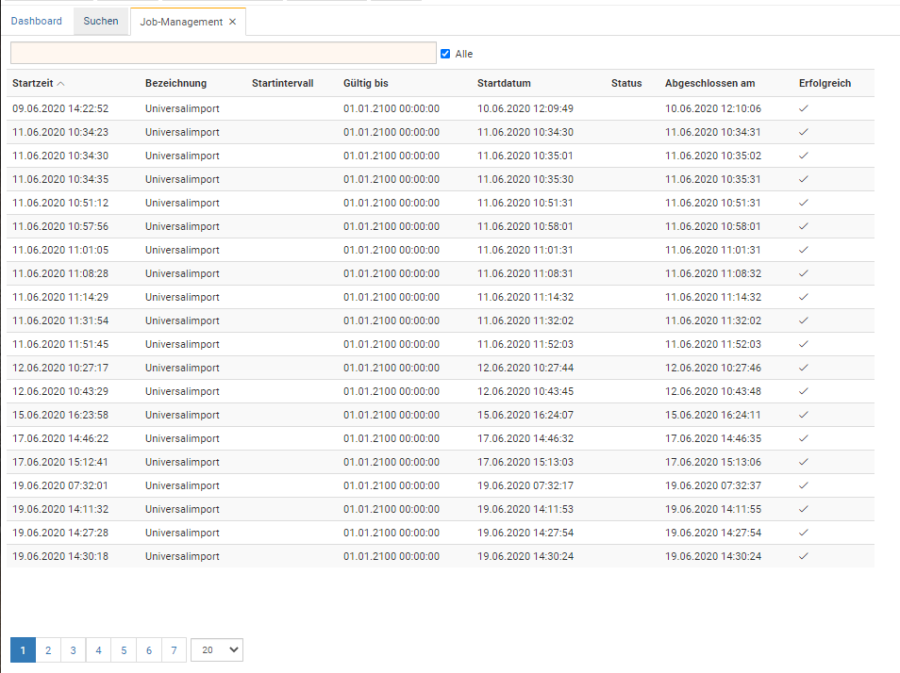Click success checkmark in first row
Screen dimensions: 900x673
click(803, 108)
